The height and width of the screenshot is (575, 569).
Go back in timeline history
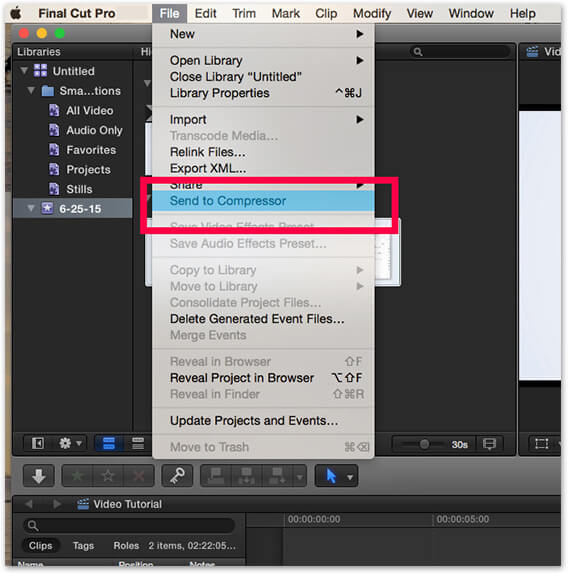tap(29, 504)
